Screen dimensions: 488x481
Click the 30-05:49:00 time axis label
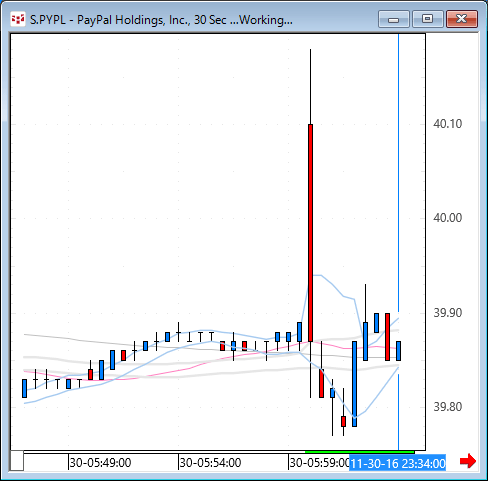pos(100,463)
